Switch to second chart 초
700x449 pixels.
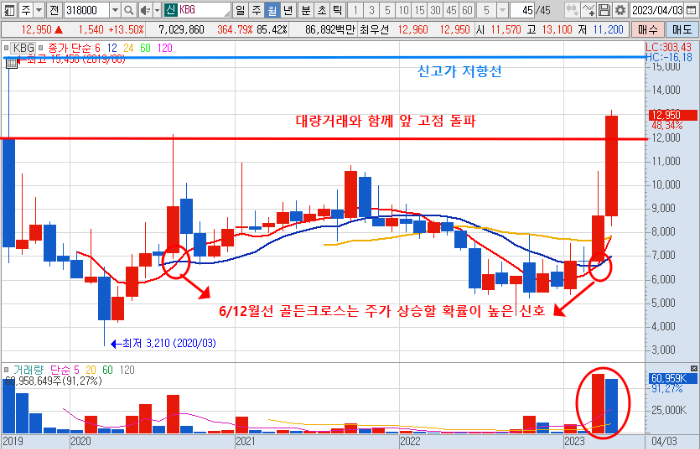(x=322, y=10)
